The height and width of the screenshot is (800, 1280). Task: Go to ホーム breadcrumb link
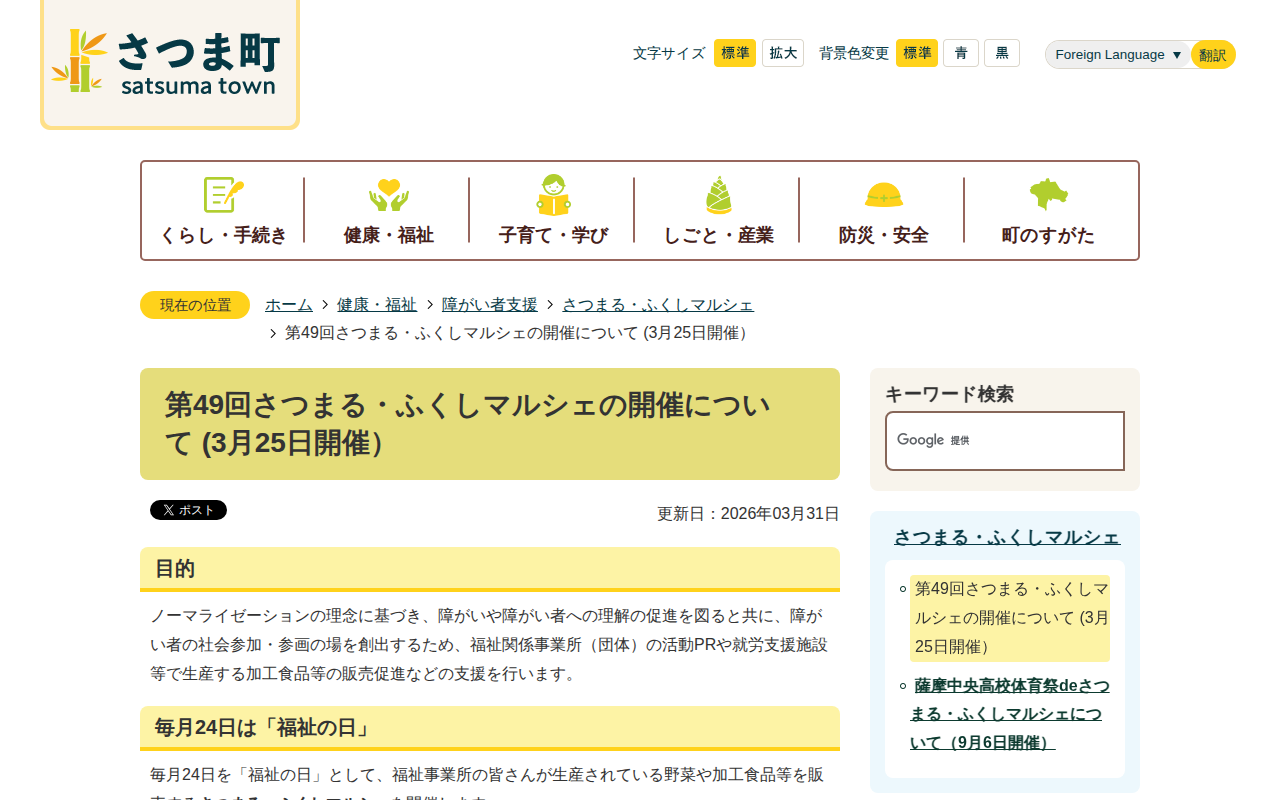pos(289,305)
